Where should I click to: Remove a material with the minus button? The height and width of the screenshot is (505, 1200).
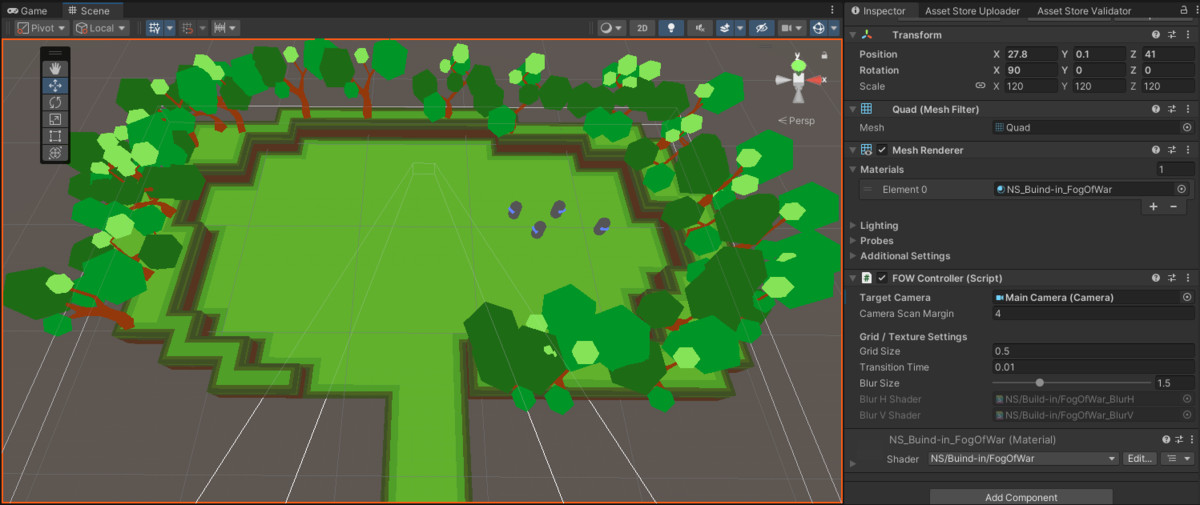point(1173,206)
